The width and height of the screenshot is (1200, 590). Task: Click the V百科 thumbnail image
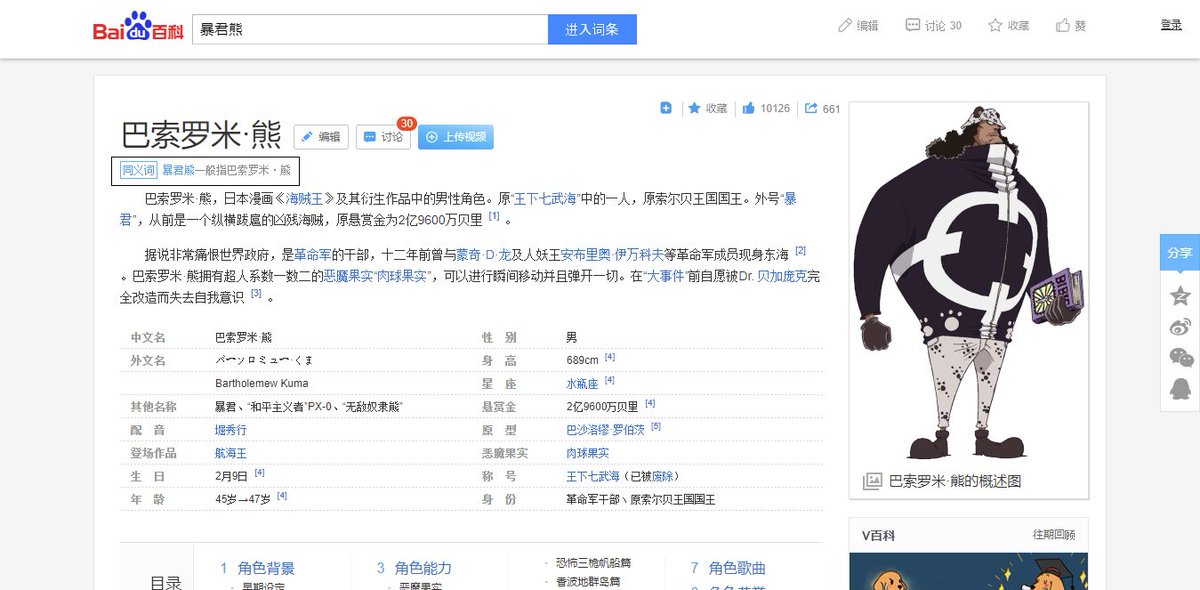coord(968,572)
